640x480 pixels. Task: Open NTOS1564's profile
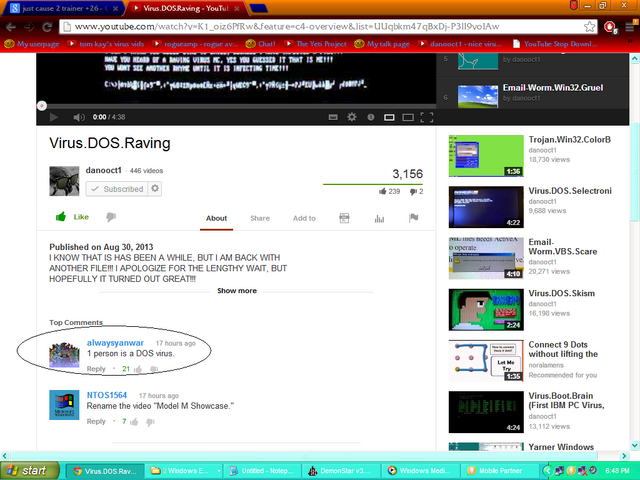(107, 395)
